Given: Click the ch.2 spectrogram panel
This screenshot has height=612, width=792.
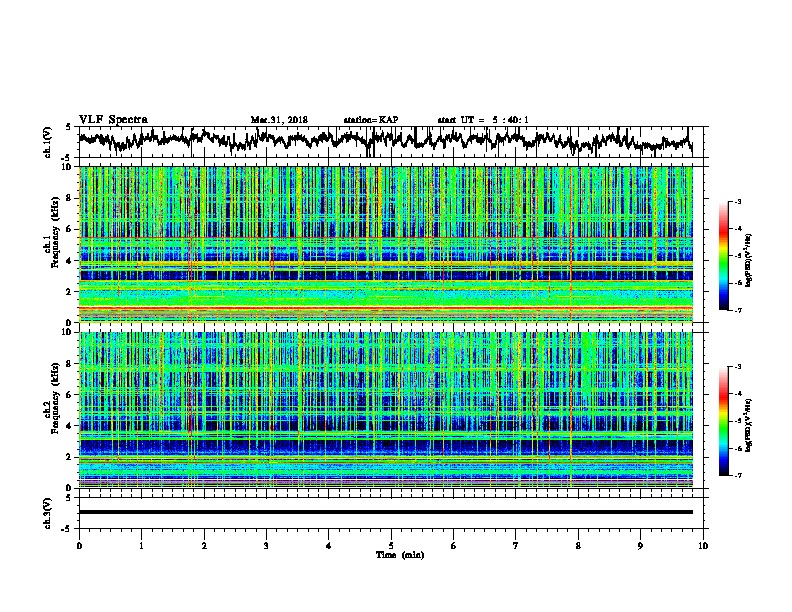Looking at the screenshot, I should pyautogui.click(x=386, y=410).
